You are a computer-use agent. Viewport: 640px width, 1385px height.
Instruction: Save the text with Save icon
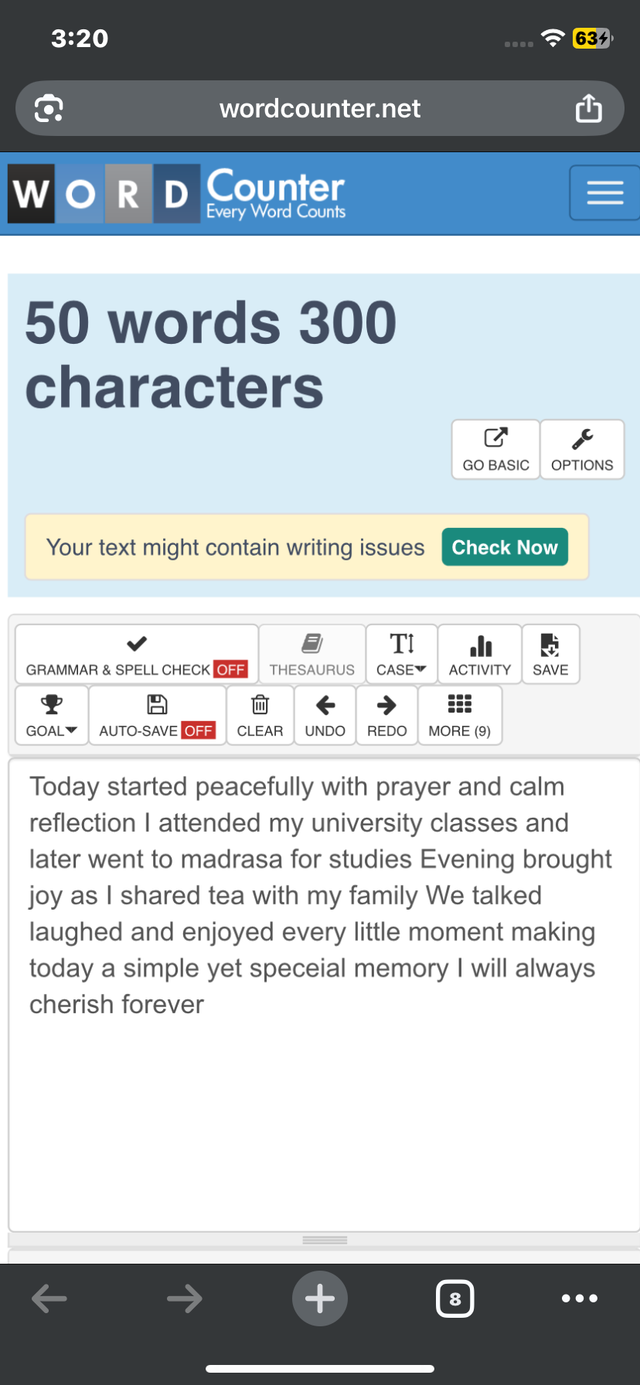[x=550, y=654]
